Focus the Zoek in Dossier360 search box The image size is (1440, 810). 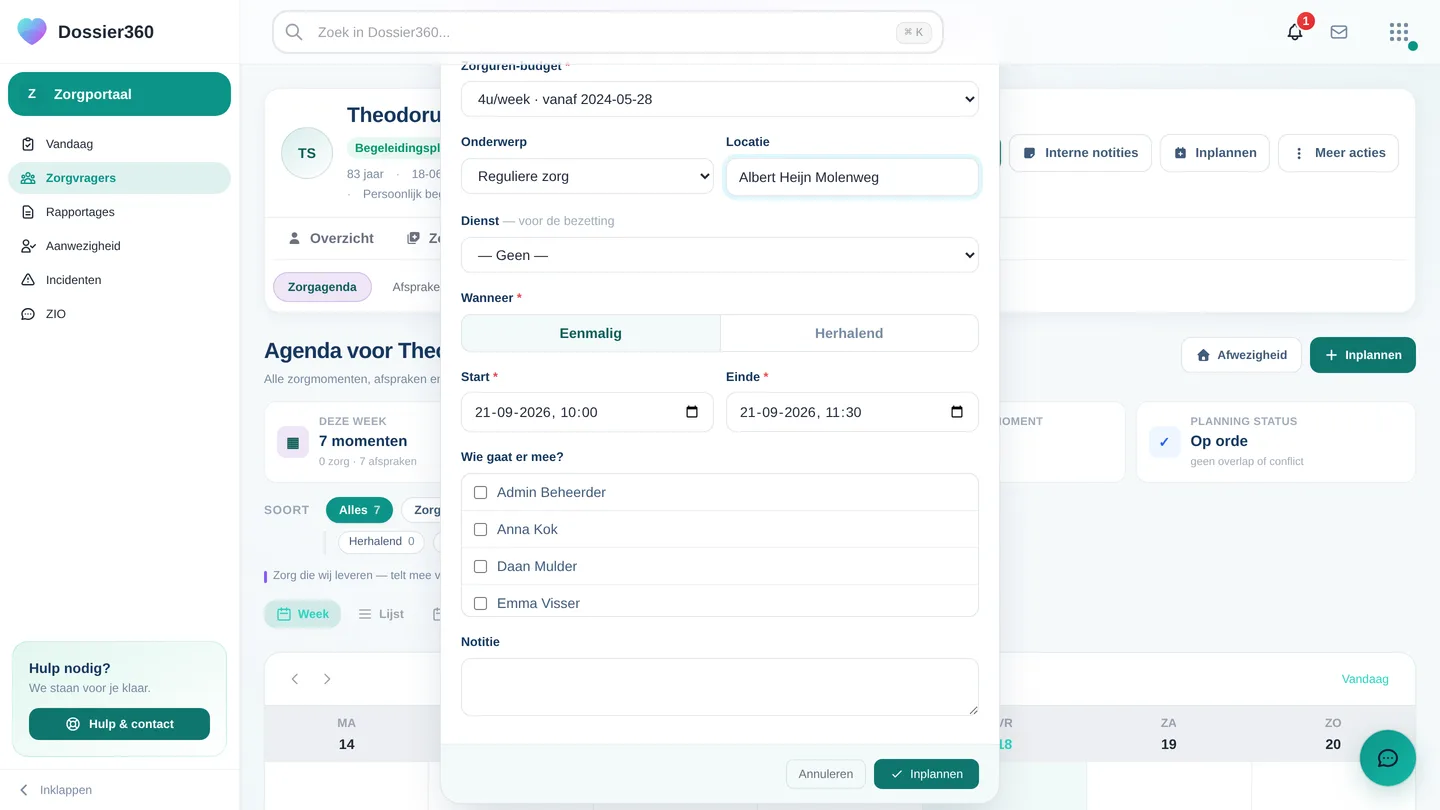608,32
